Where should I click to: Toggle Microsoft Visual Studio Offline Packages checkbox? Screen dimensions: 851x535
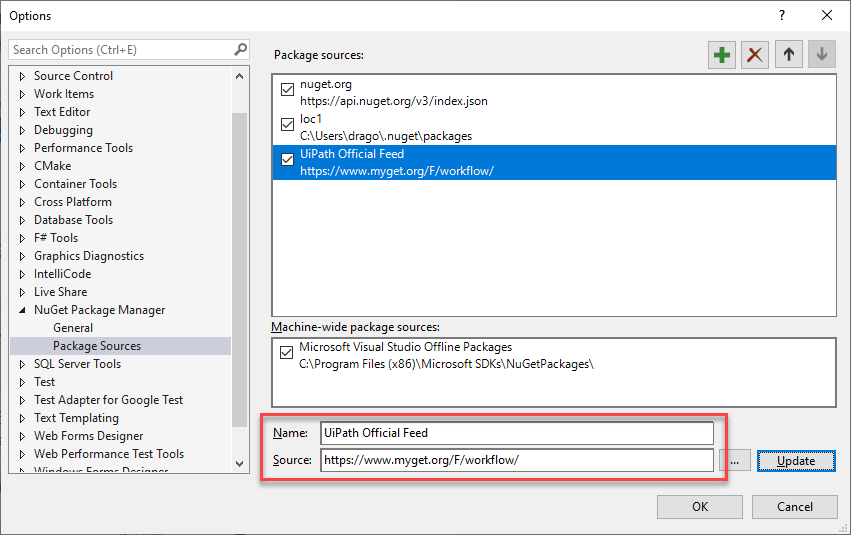click(x=288, y=354)
